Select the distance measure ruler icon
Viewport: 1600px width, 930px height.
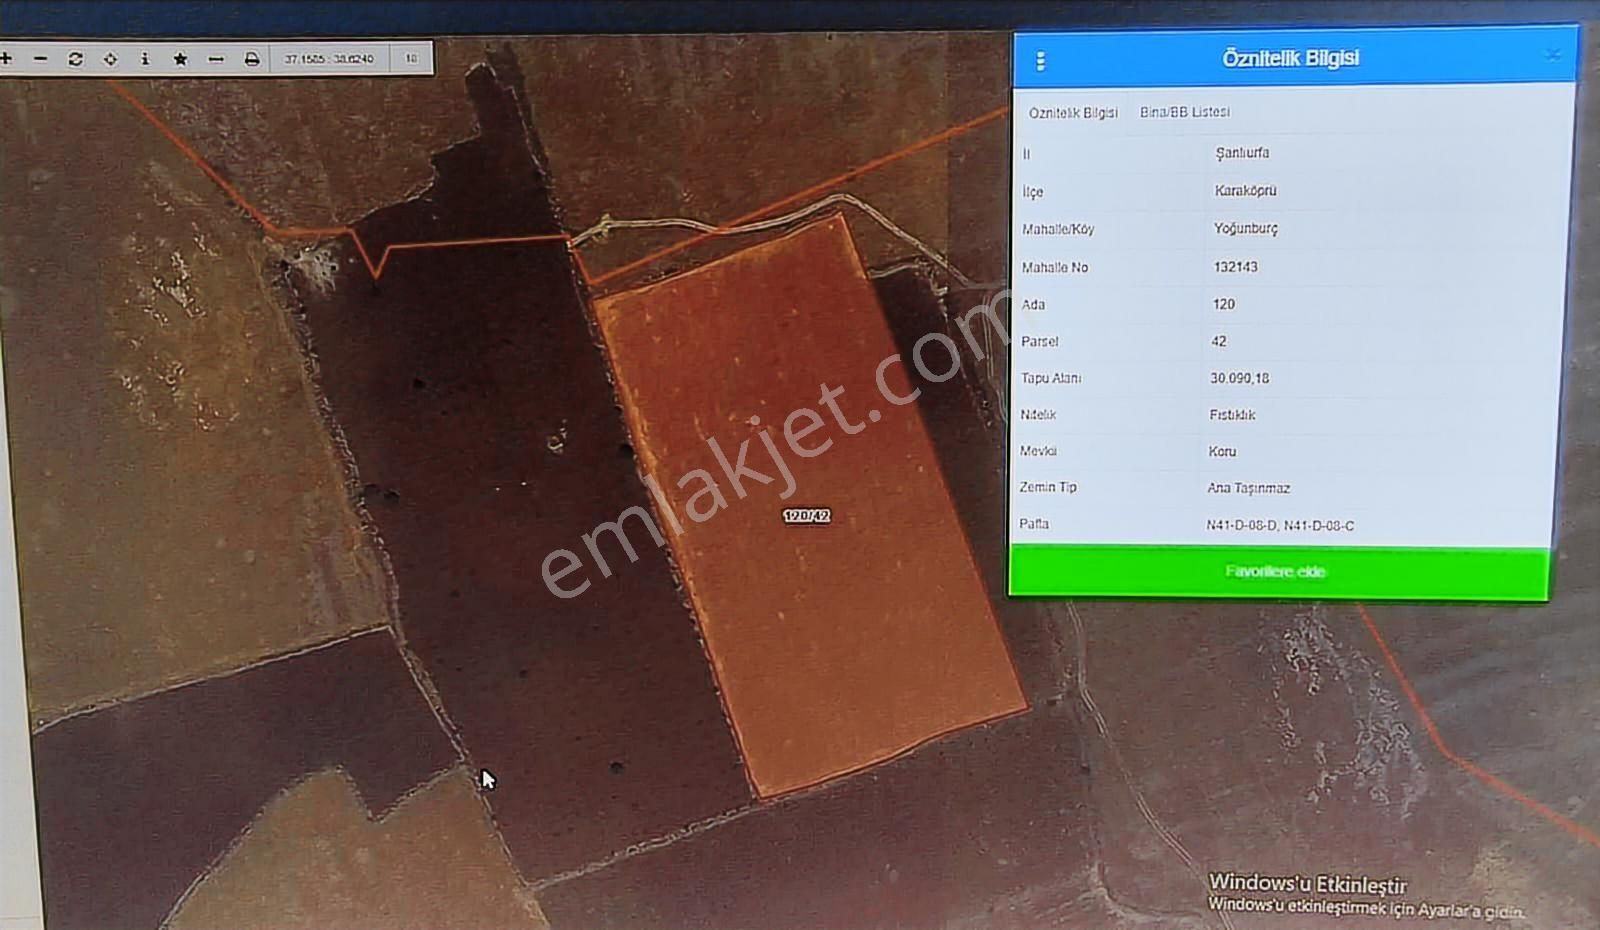point(216,59)
